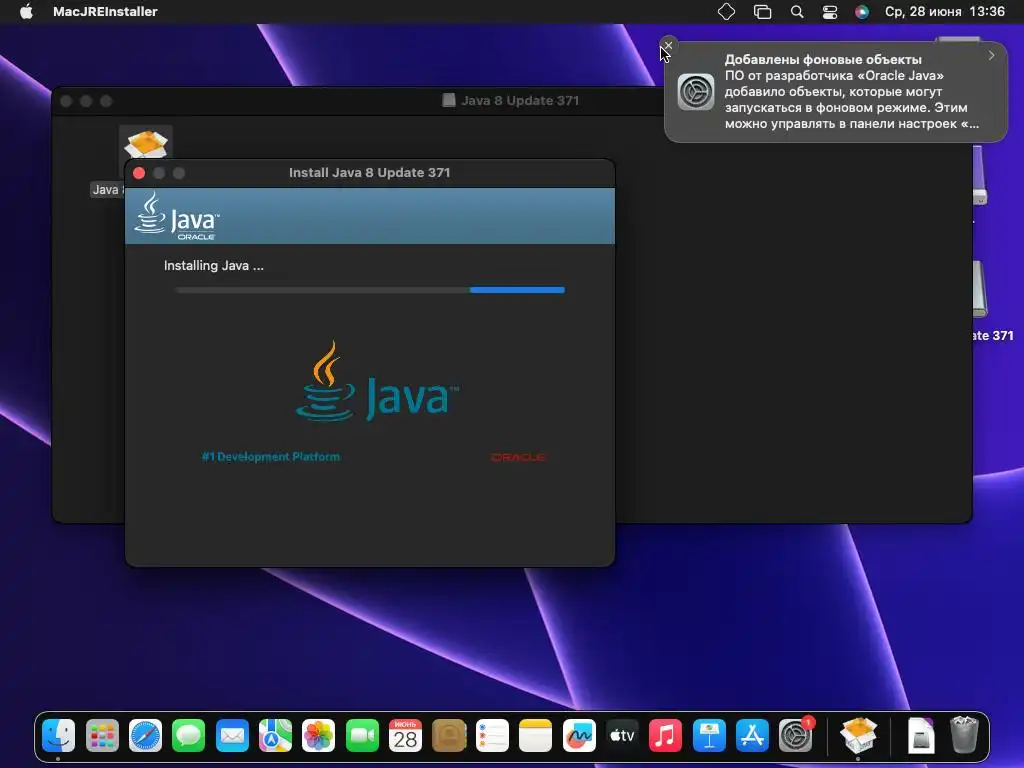Open Launchpad from the Dock
Image resolution: width=1024 pixels, height=768 pixels.
pyautogui.click(x=102, y=736)
